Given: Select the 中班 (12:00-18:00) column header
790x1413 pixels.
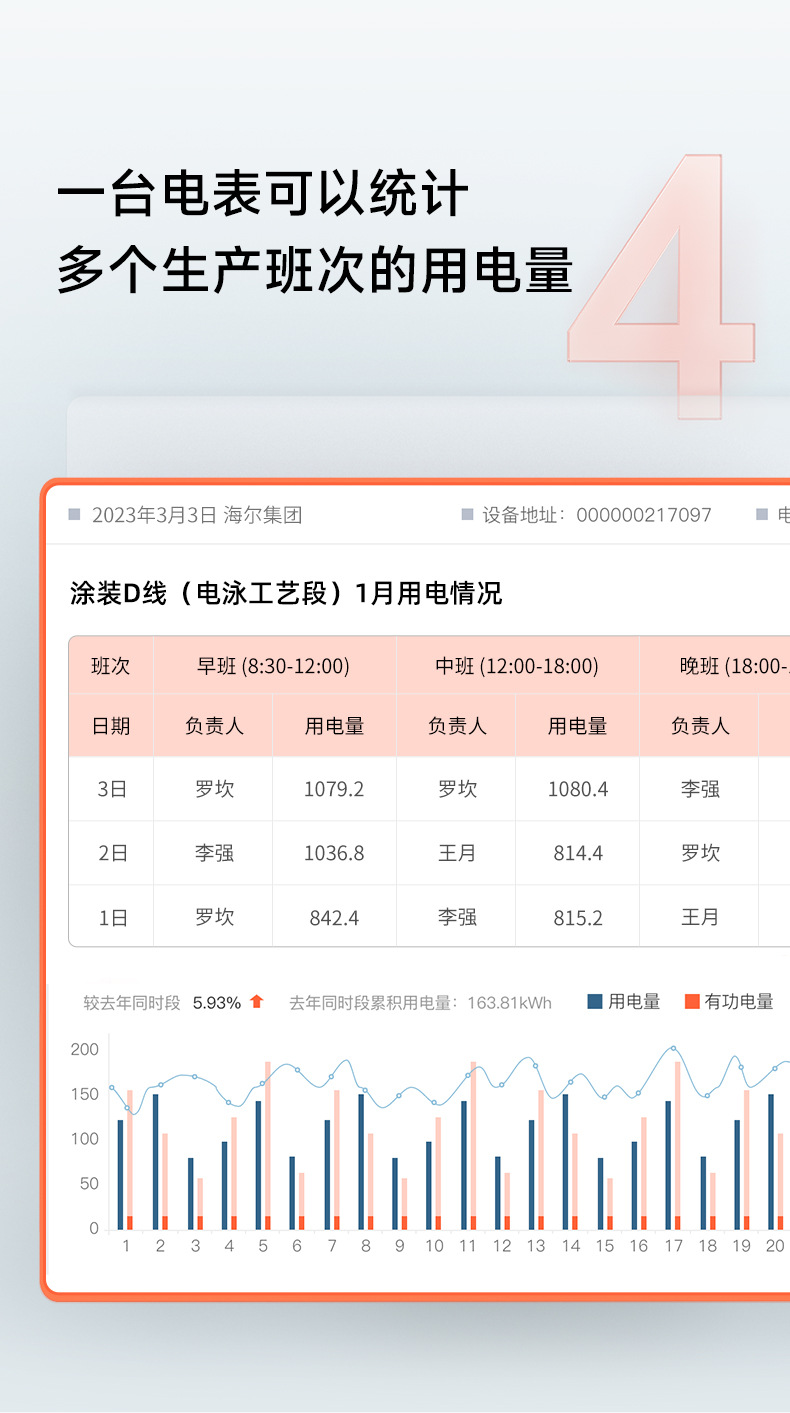Looking at the screenshot, I should tap(517, 666).
